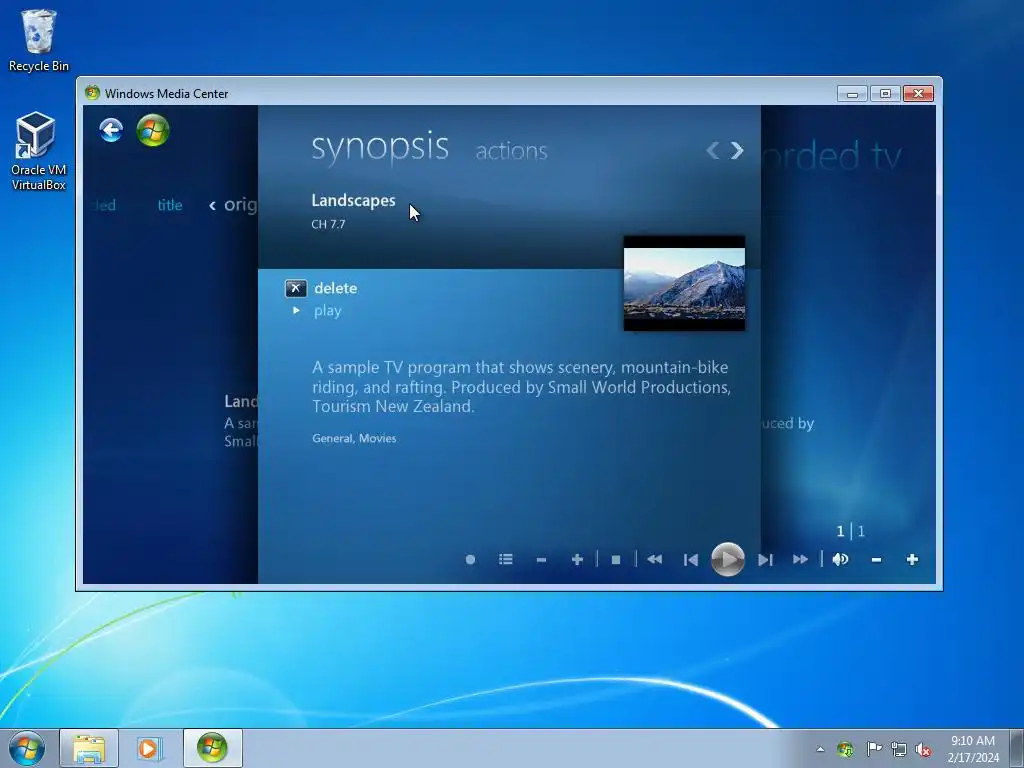Open Action Center flag tray icon
1024x768 pixels.
pyautogui.click(x=874, y=749)
